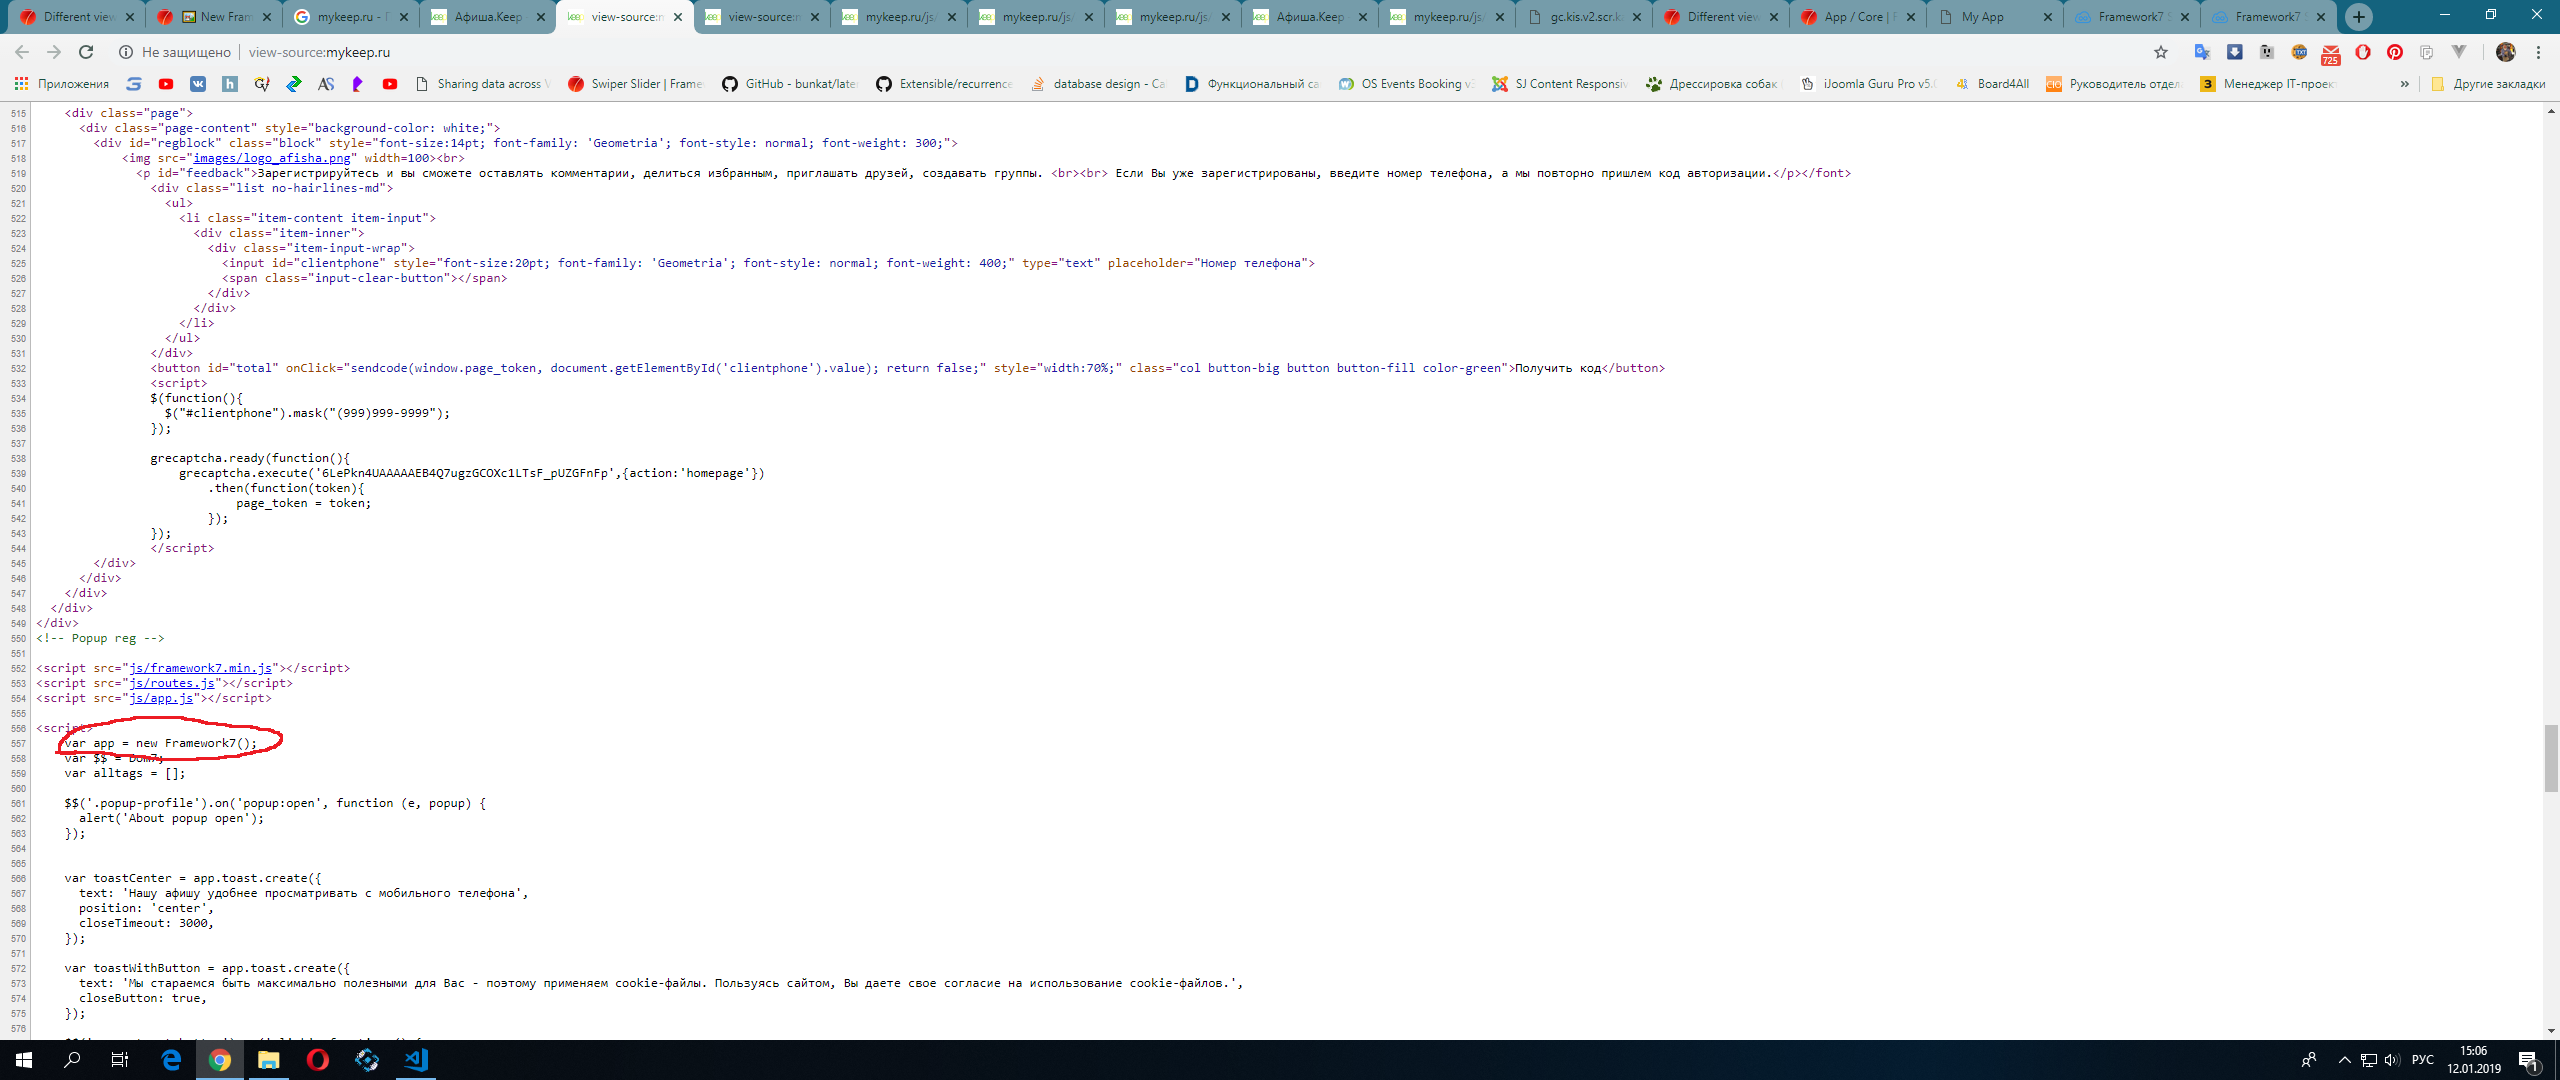The image size is (2560, 1080).
Task: Open the Chrome profile avatar
Action: click(2506, 52)
